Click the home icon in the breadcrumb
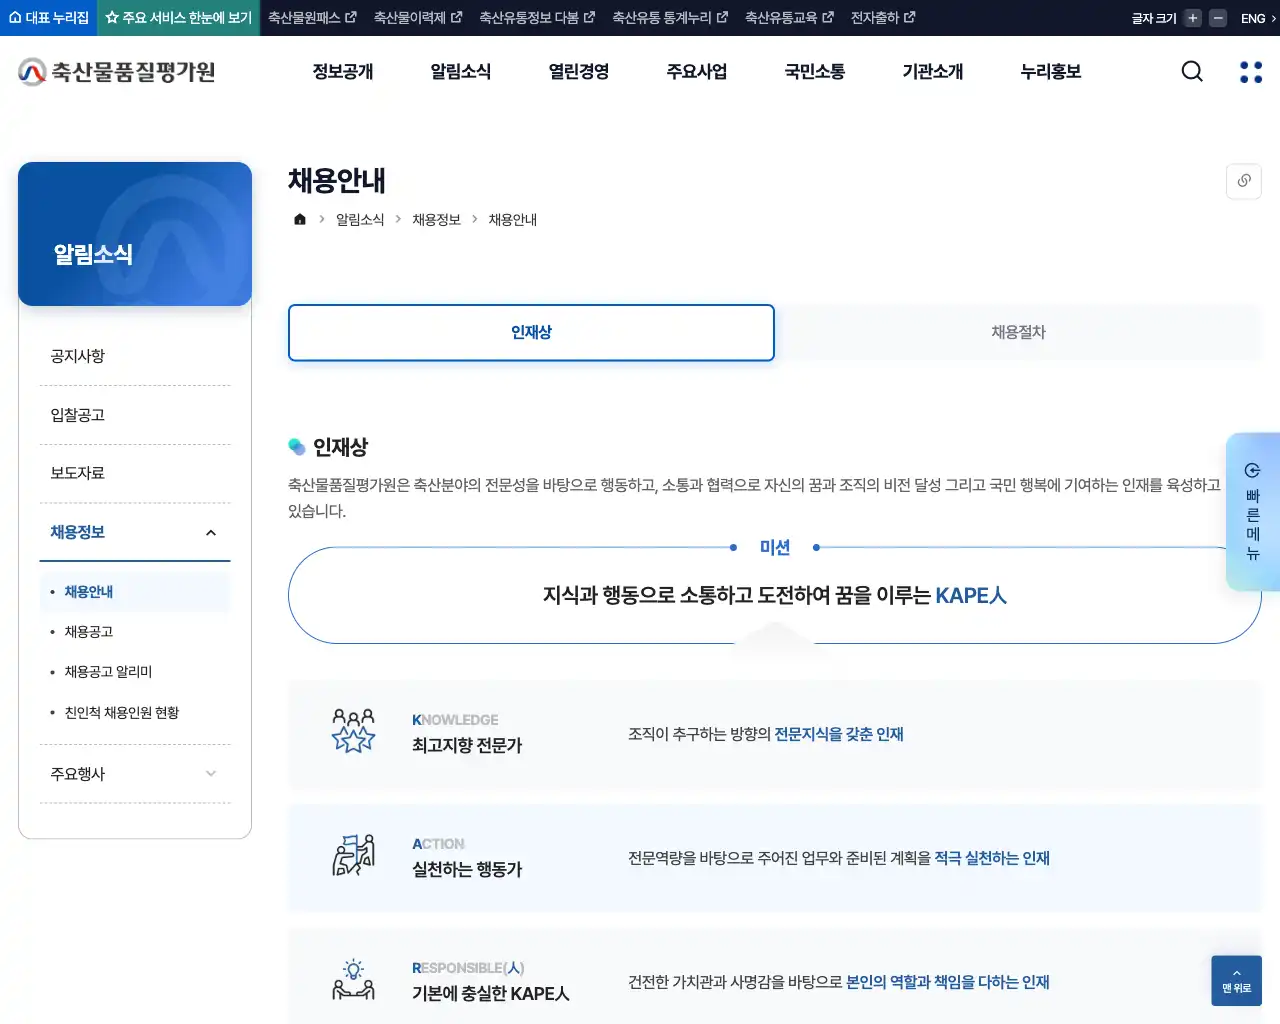 point(299,218)
